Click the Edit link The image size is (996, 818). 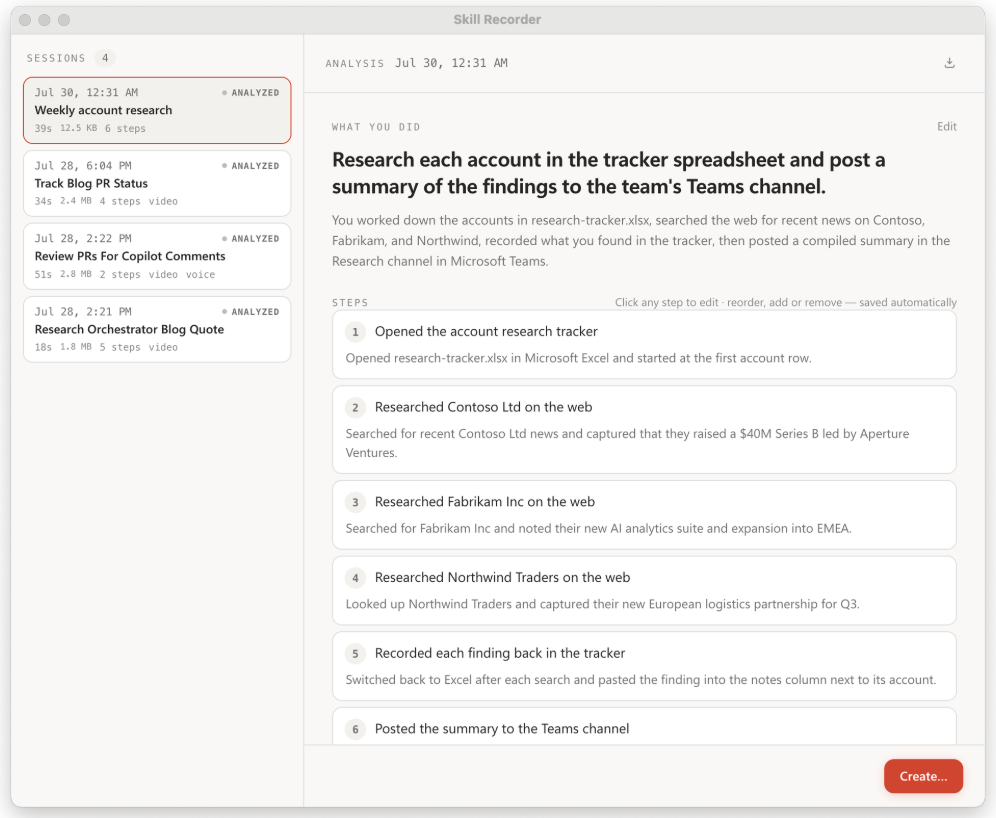pos(946,126)
